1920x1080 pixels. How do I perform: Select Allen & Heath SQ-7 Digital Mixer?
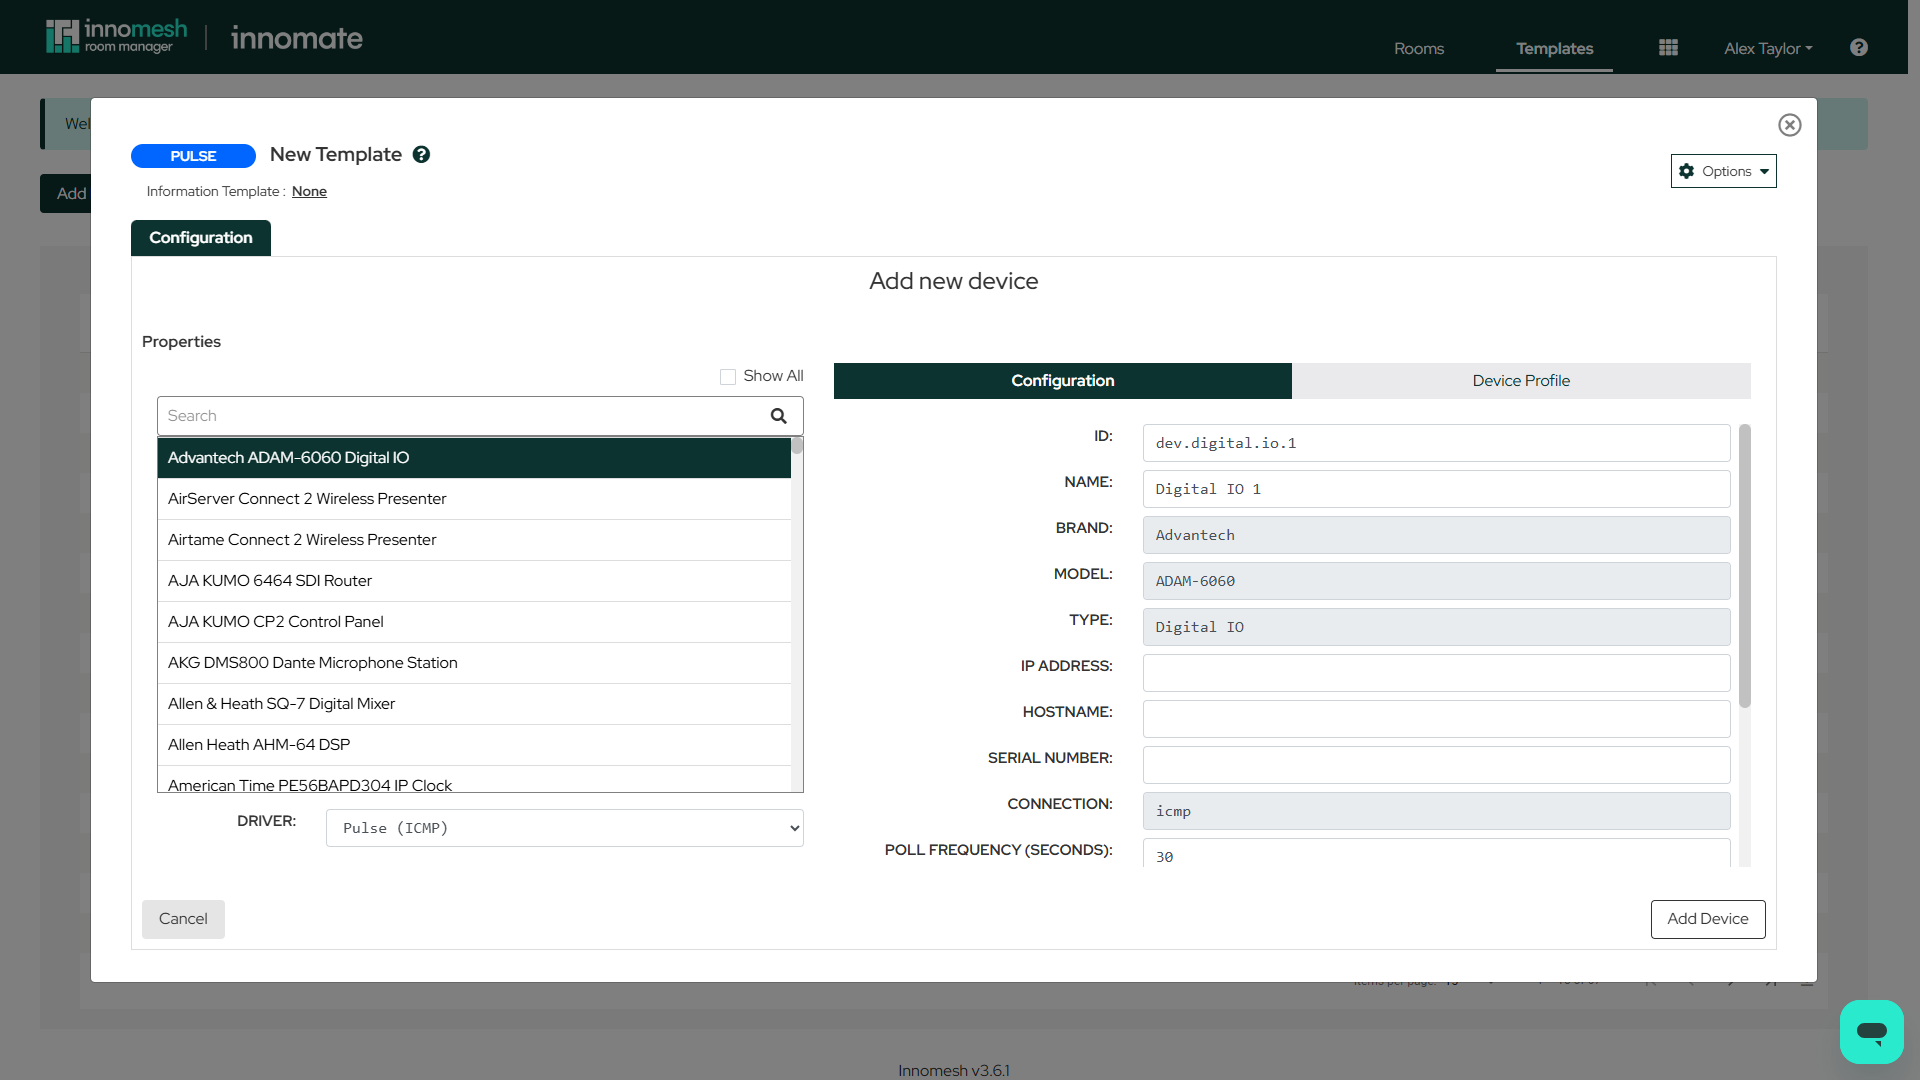[474, 704]
